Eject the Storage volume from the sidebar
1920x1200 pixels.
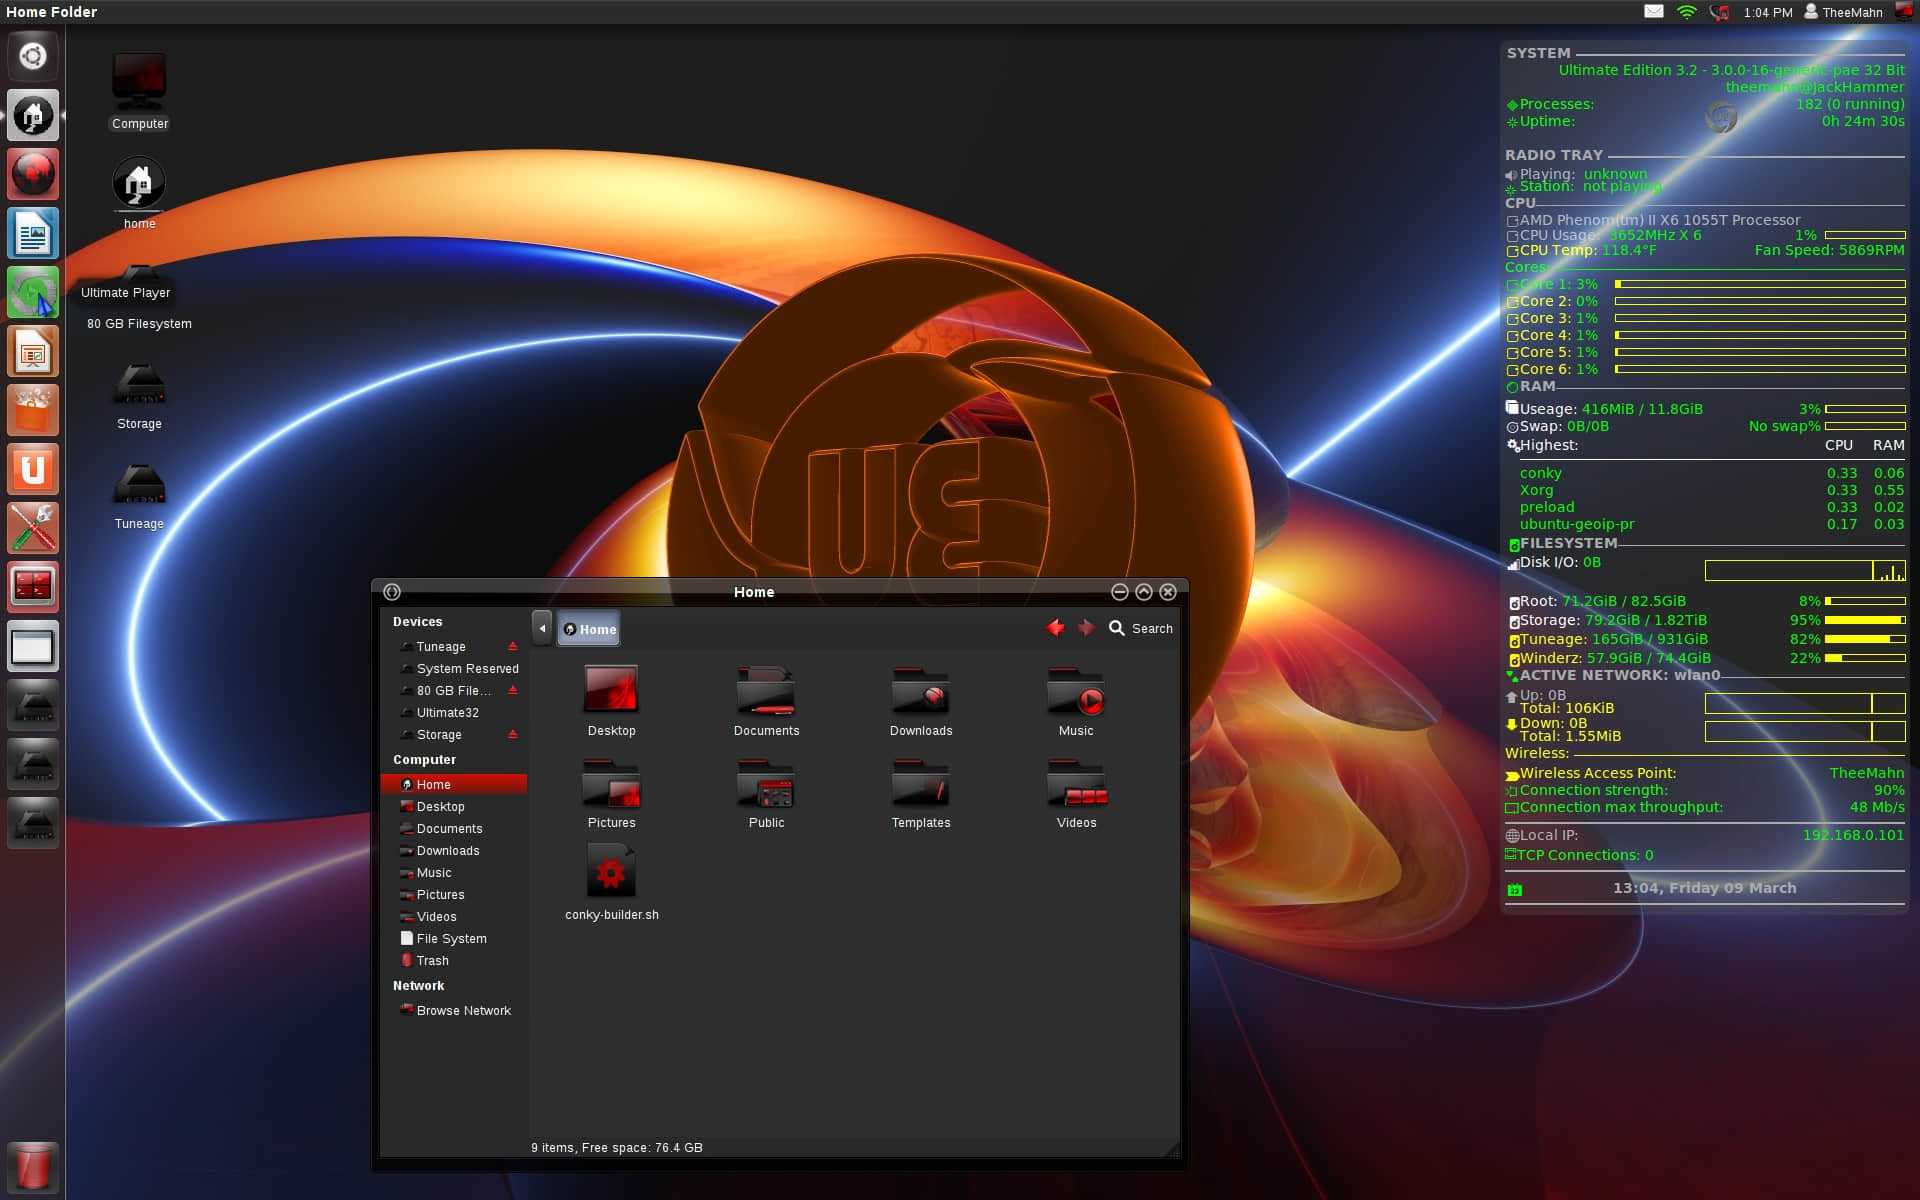coord(513,734)
